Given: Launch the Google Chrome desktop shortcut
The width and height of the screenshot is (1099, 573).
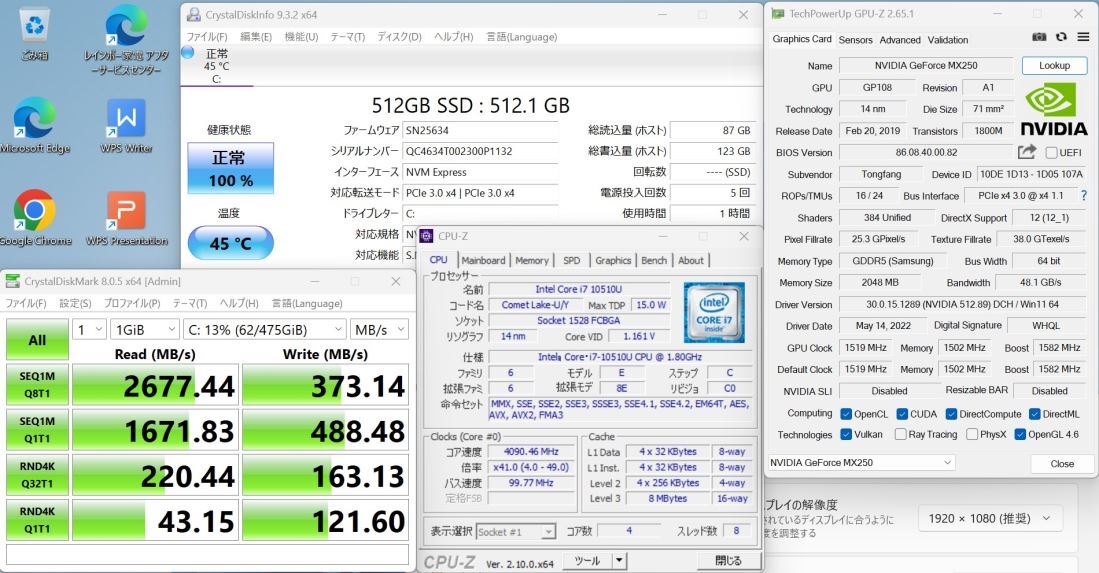Looking at the screenshot, I should click(x=34, y=219).
